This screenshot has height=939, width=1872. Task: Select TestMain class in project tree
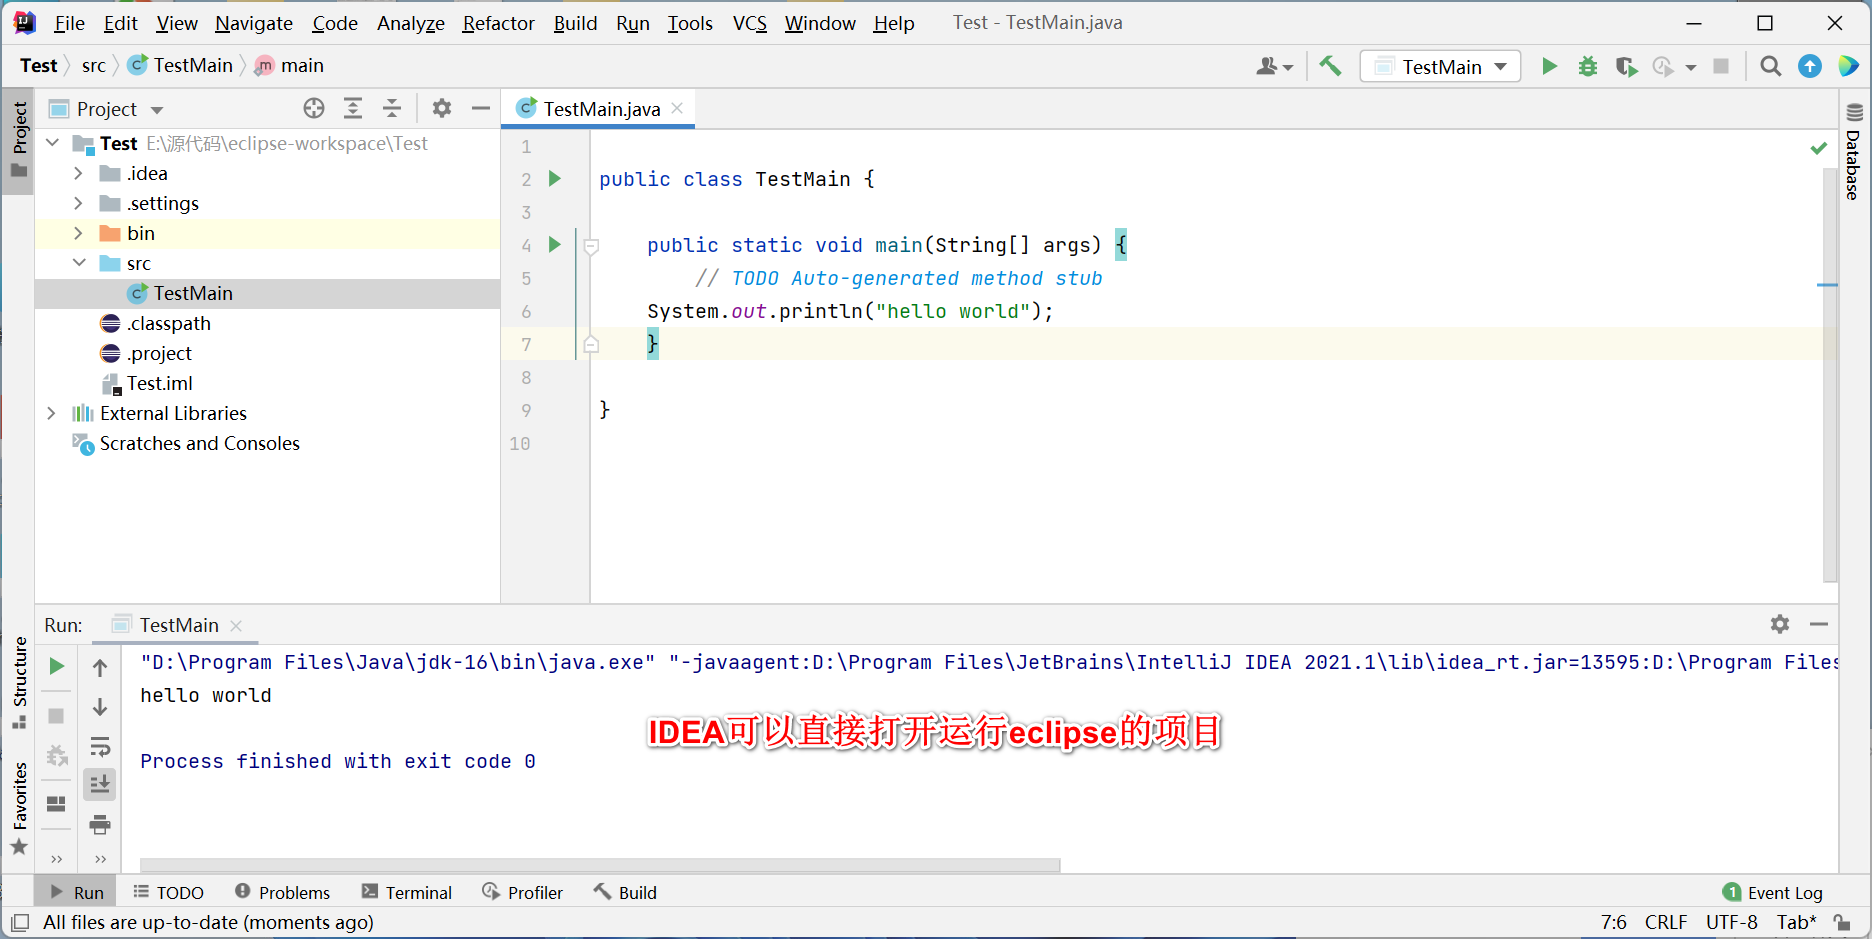pyautogui.click(x=268, y=293)
